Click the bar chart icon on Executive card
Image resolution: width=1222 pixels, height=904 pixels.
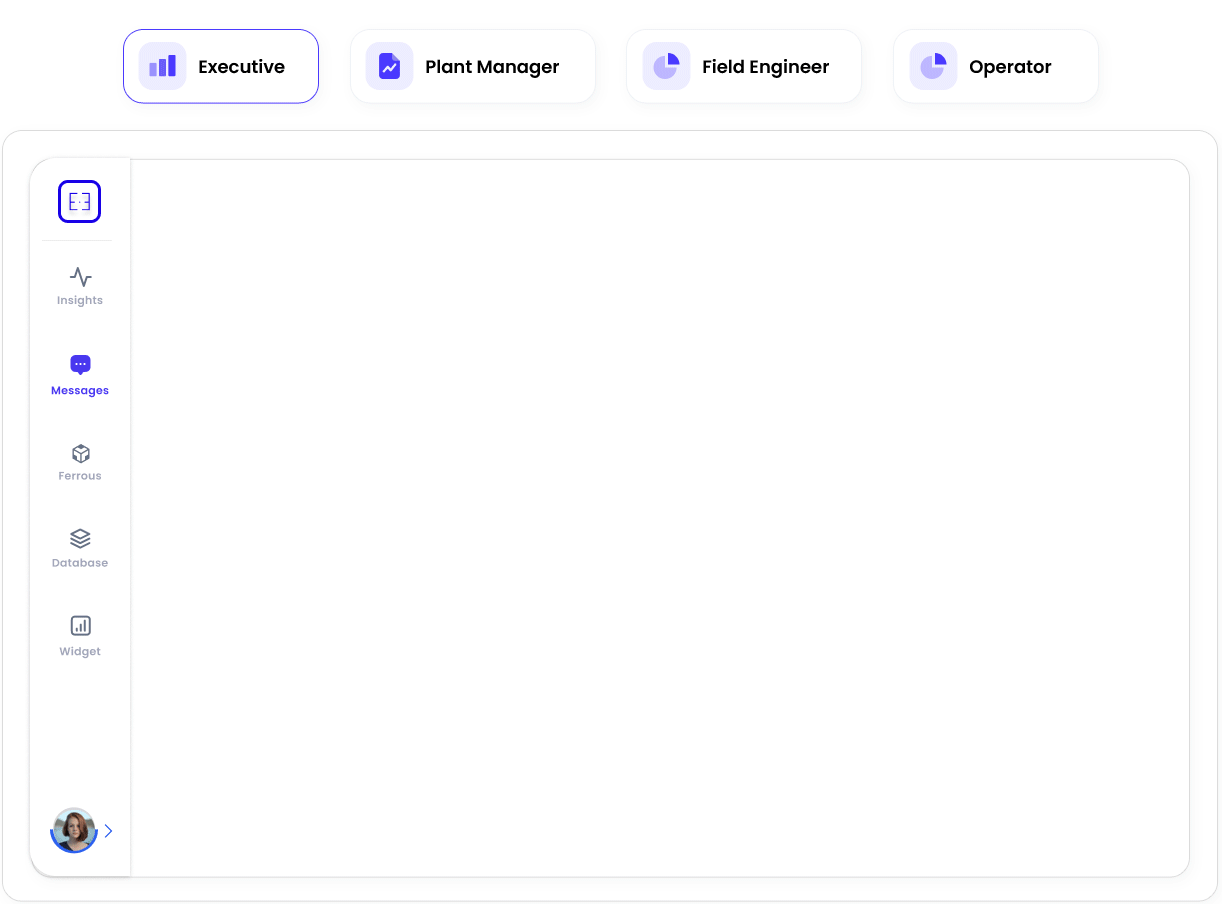(161, 66)
